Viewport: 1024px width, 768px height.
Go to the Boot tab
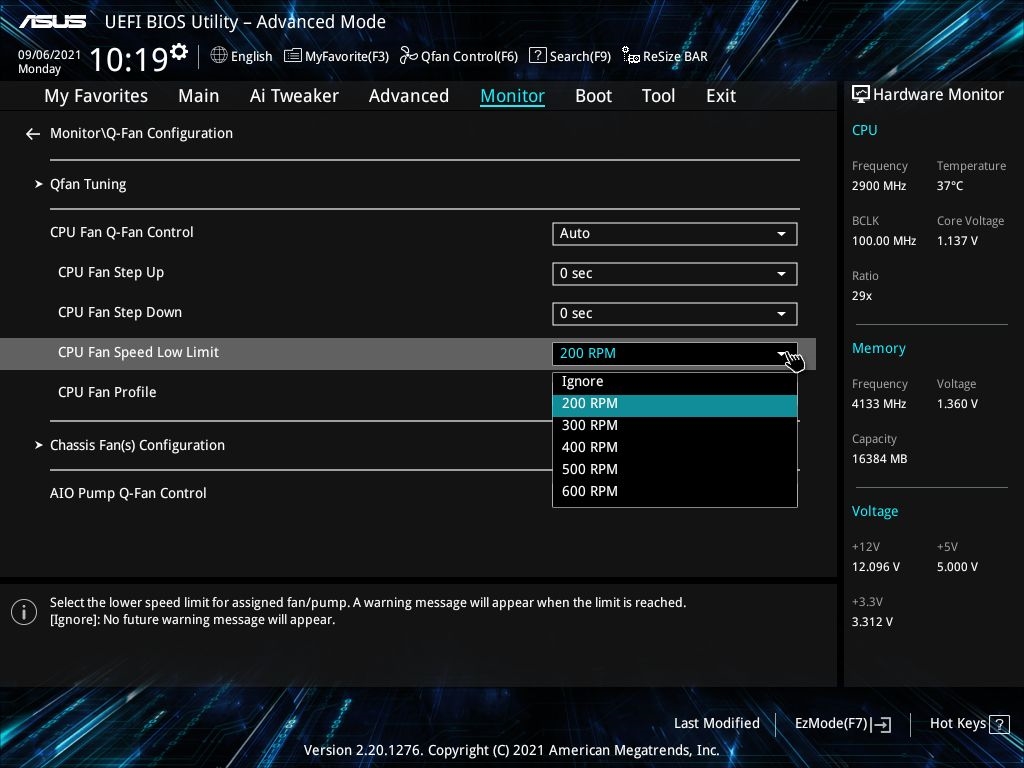click(593, 96)
